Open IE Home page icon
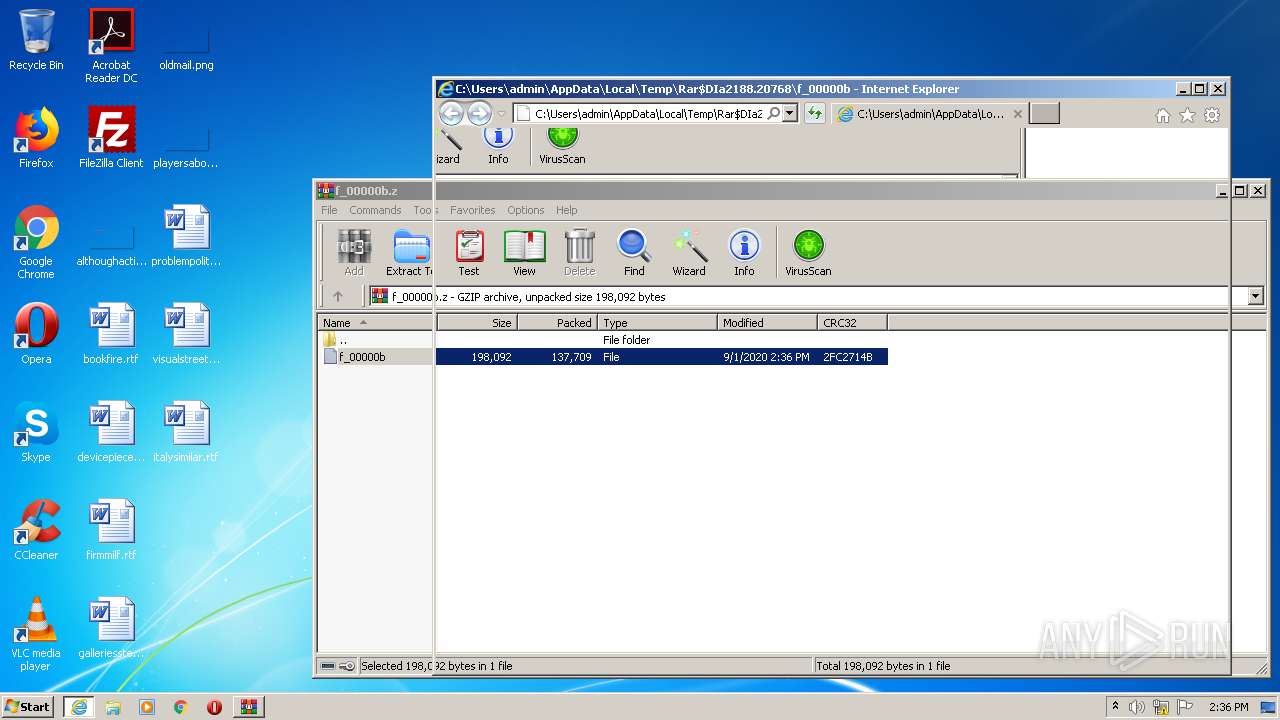This screenshot has width=1280, height=720. click(1163, 115)
